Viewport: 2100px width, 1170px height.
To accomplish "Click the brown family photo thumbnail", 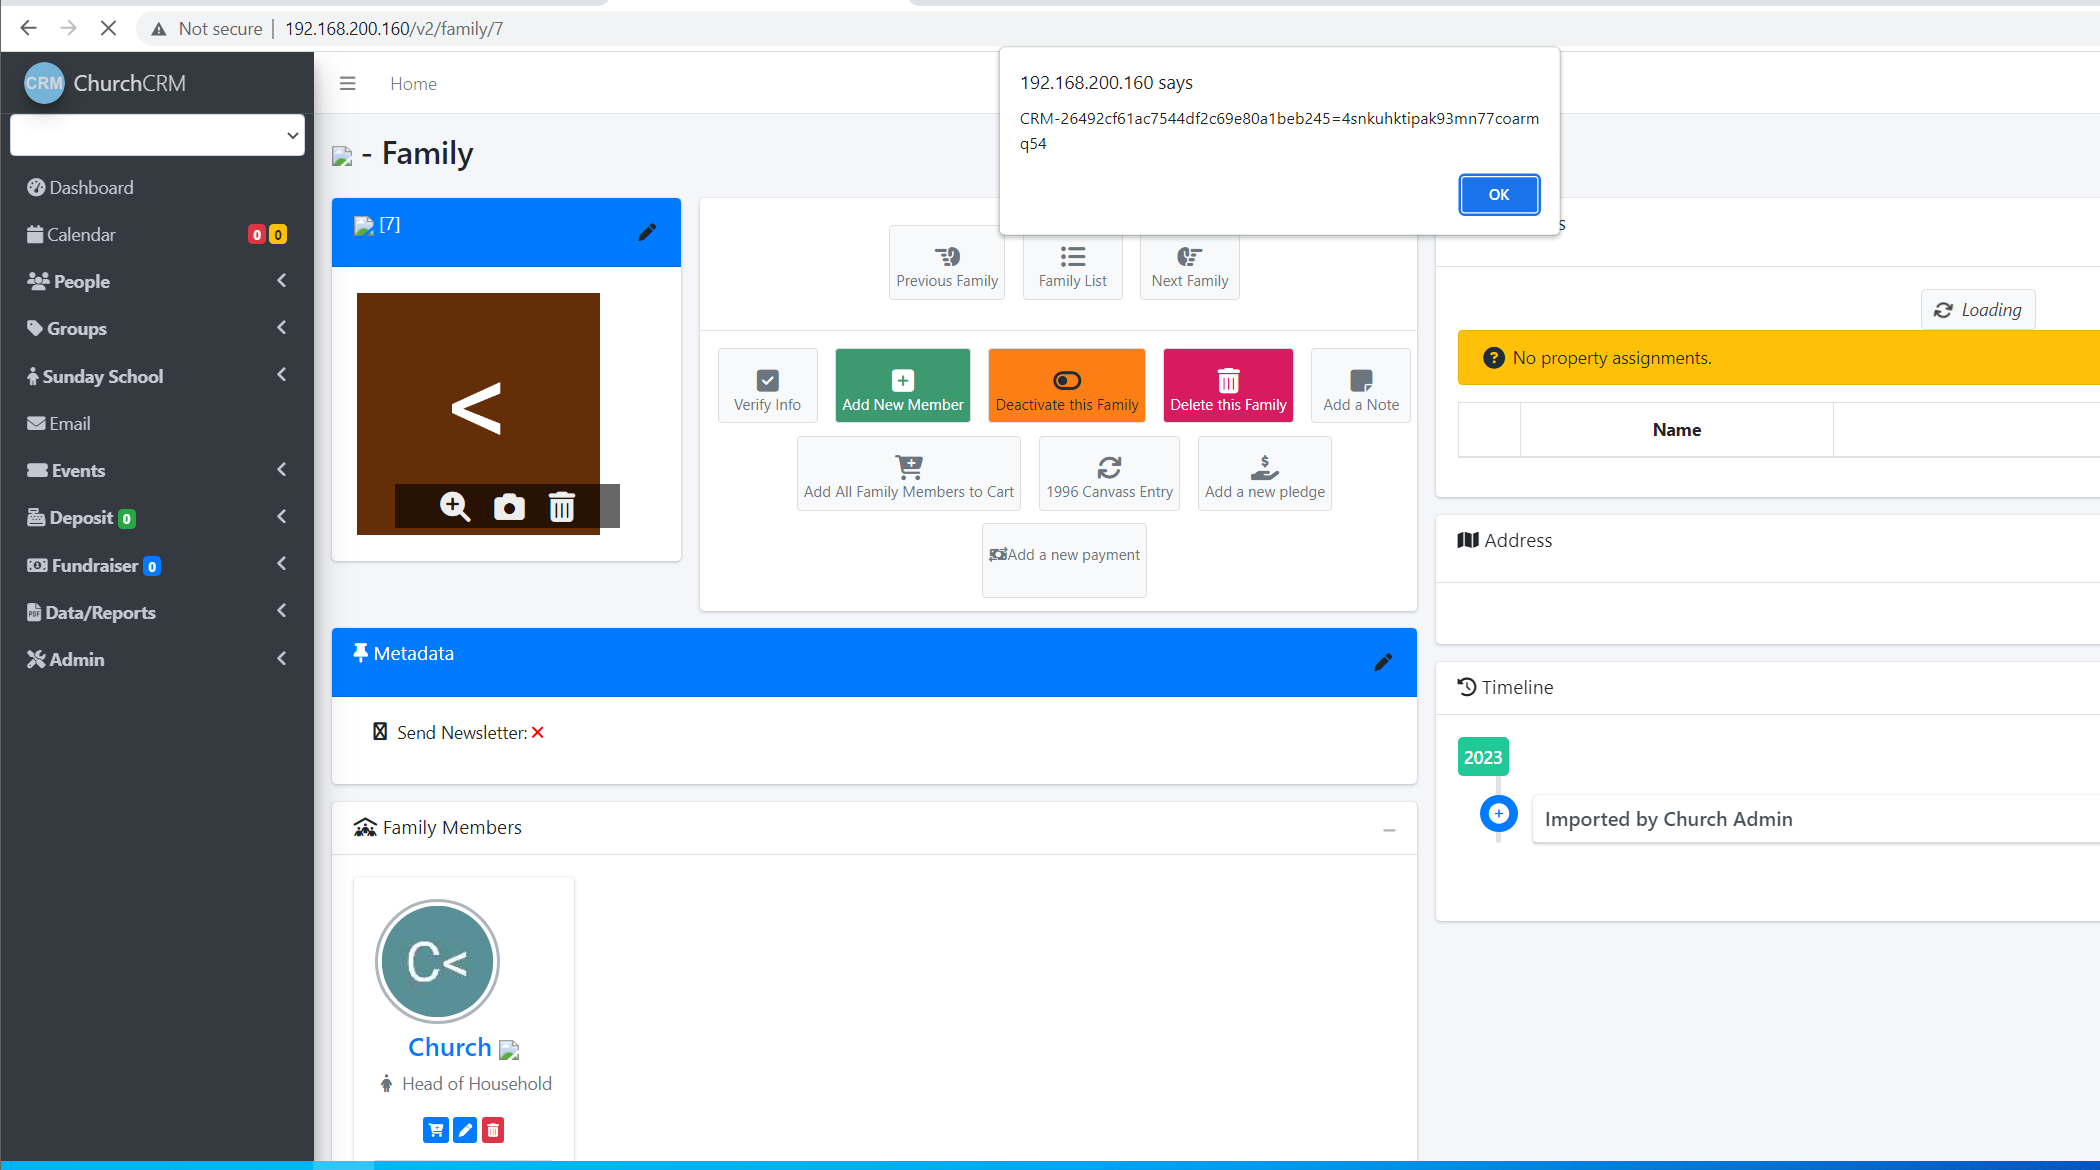I will pyautogui.click(x=478, y=390).
